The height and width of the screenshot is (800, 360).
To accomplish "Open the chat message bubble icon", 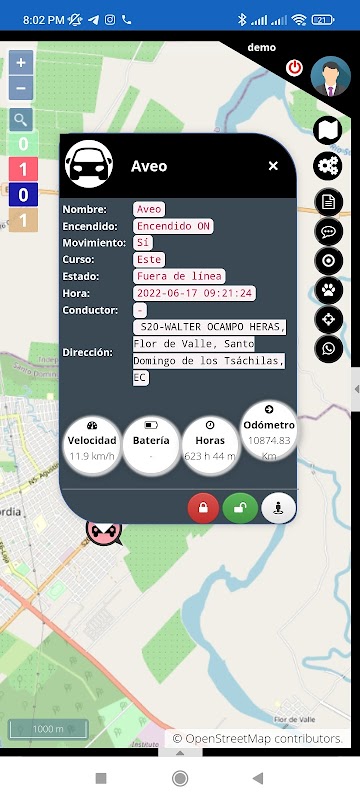I will (x=328, y=232).
